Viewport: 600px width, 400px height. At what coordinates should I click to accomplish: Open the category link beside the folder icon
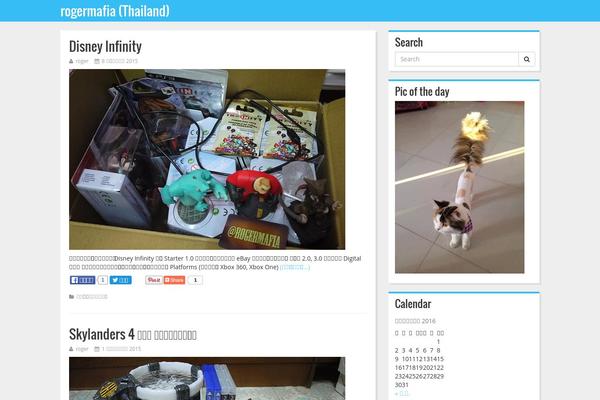pos(92,297)
